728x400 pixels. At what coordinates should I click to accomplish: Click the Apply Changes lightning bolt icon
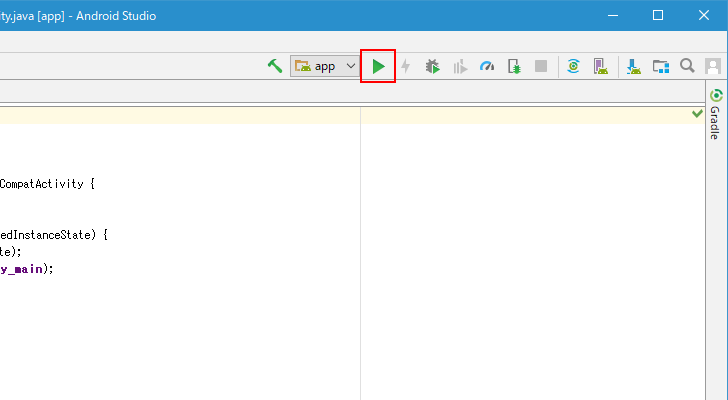tap(406, 66)
